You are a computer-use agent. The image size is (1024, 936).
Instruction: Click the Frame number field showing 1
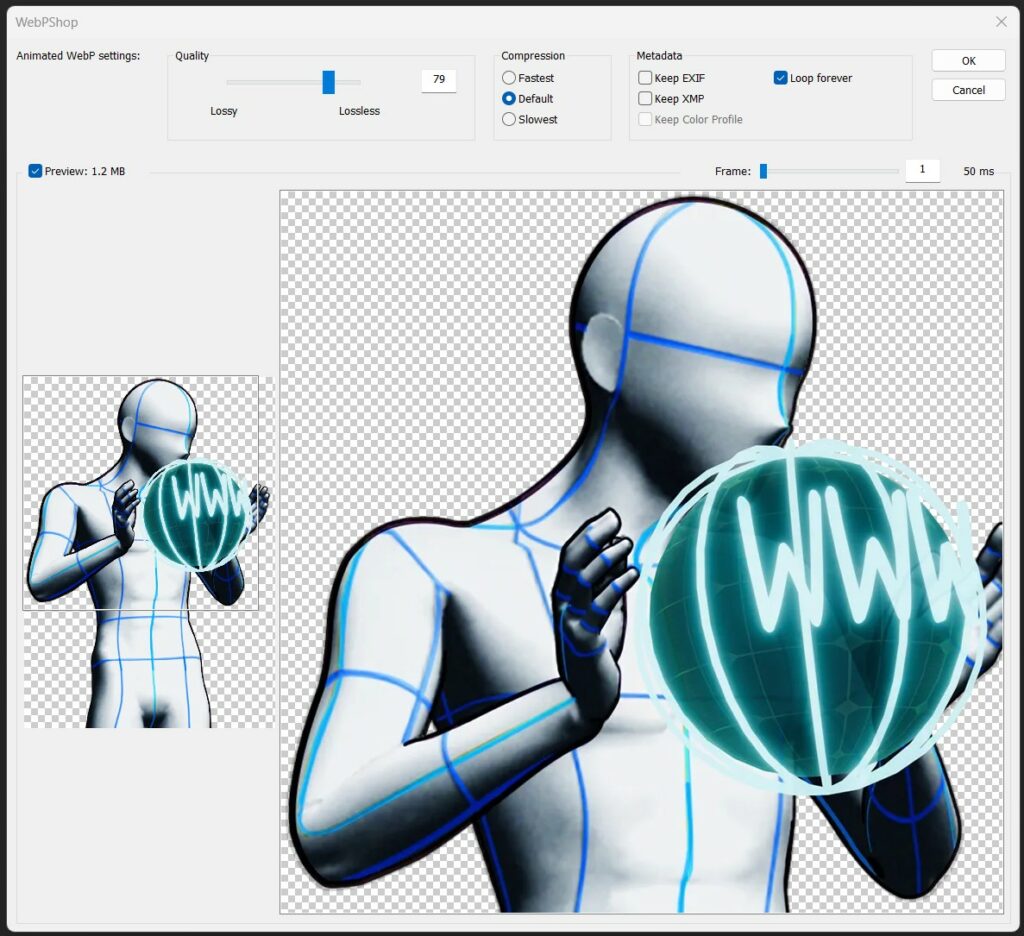[922, 171]
